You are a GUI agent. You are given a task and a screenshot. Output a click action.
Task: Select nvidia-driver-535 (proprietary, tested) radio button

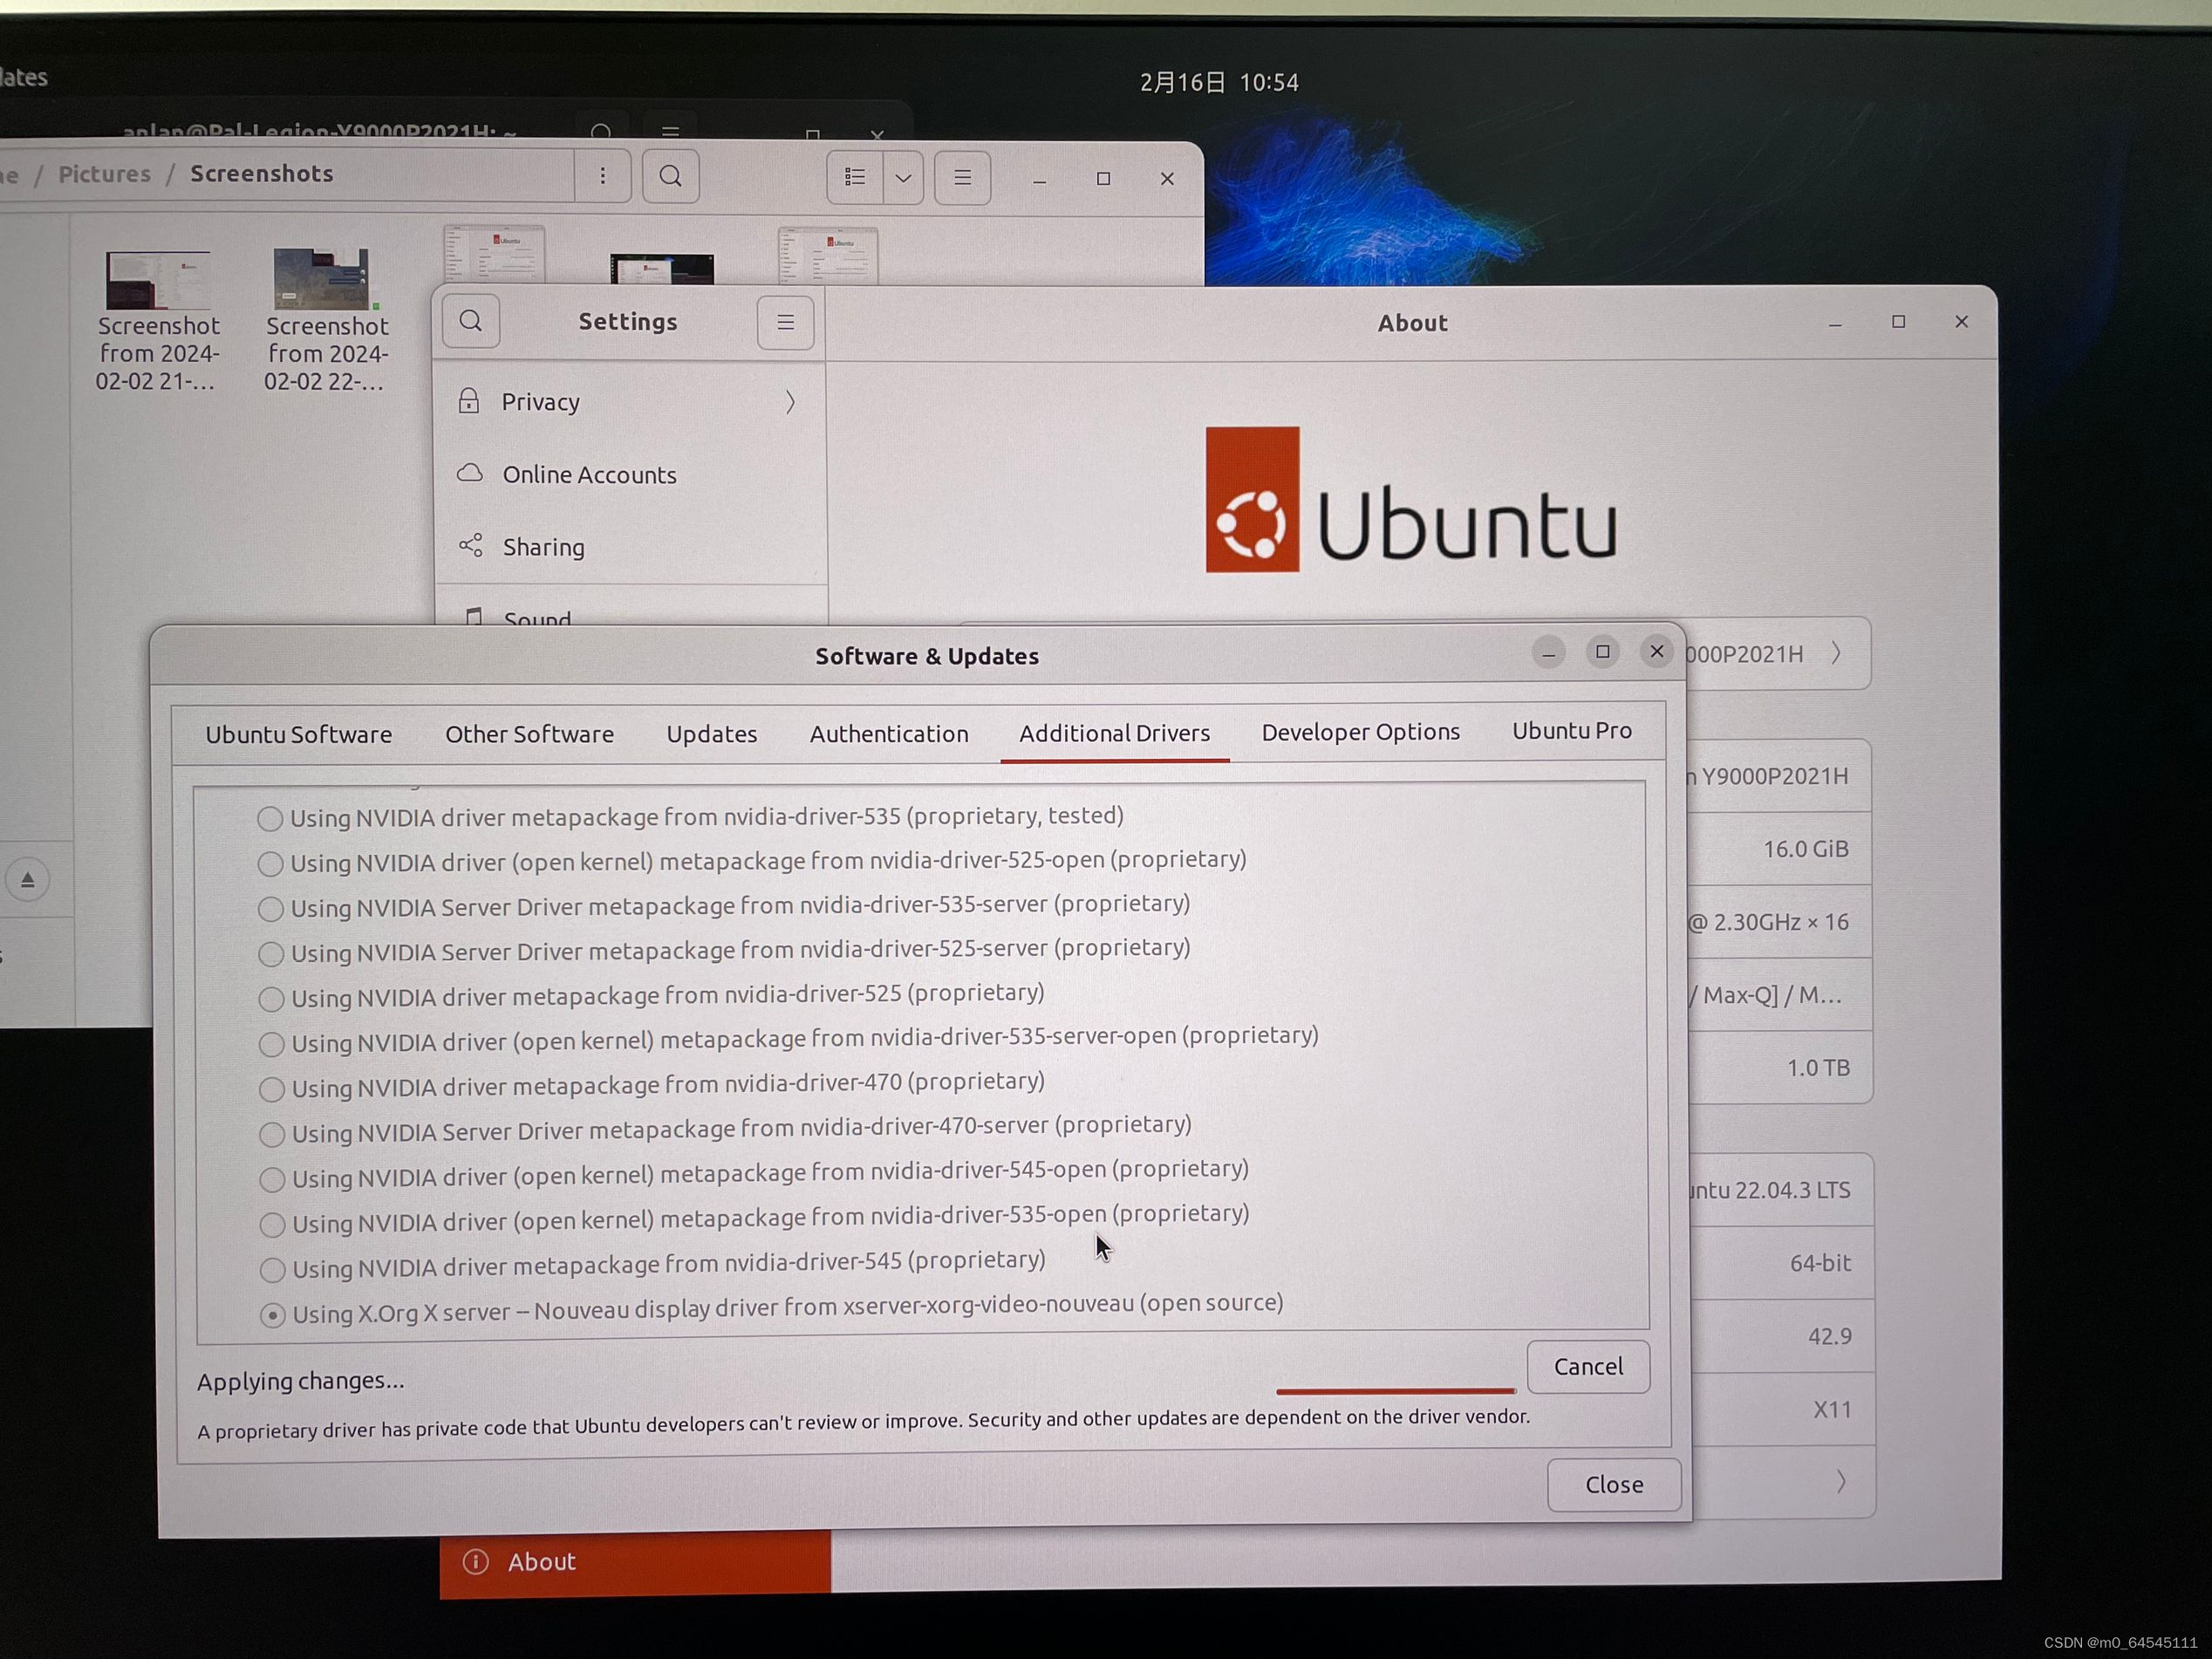click(x=269, y=819)
